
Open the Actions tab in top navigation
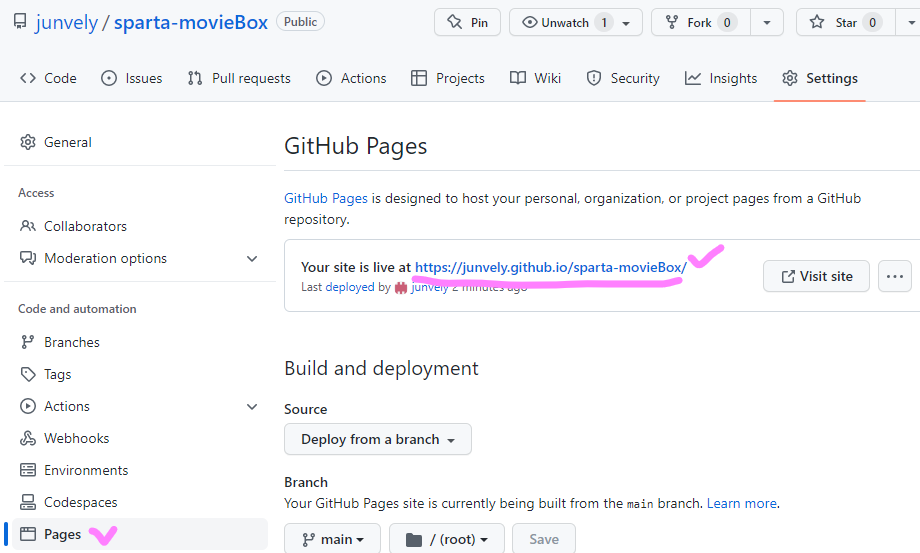pos(351,78)
